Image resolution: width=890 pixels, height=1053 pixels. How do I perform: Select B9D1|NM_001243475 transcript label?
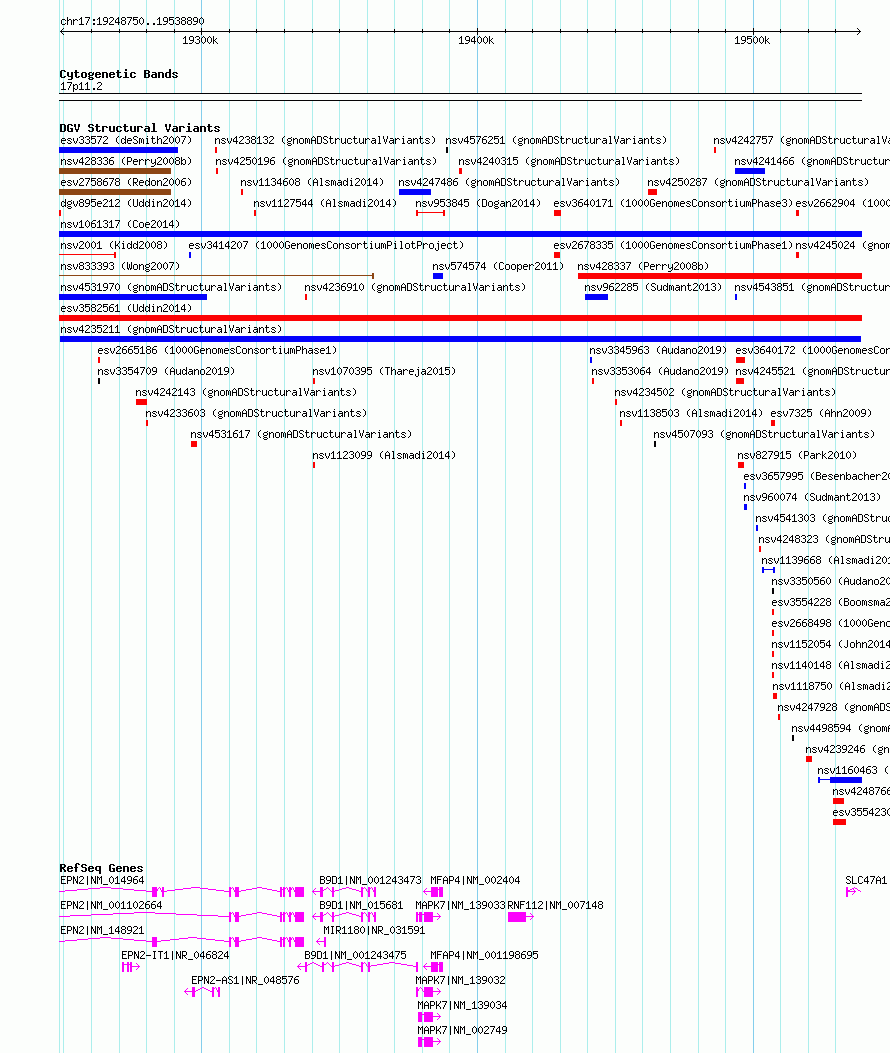tap(355, 955)
